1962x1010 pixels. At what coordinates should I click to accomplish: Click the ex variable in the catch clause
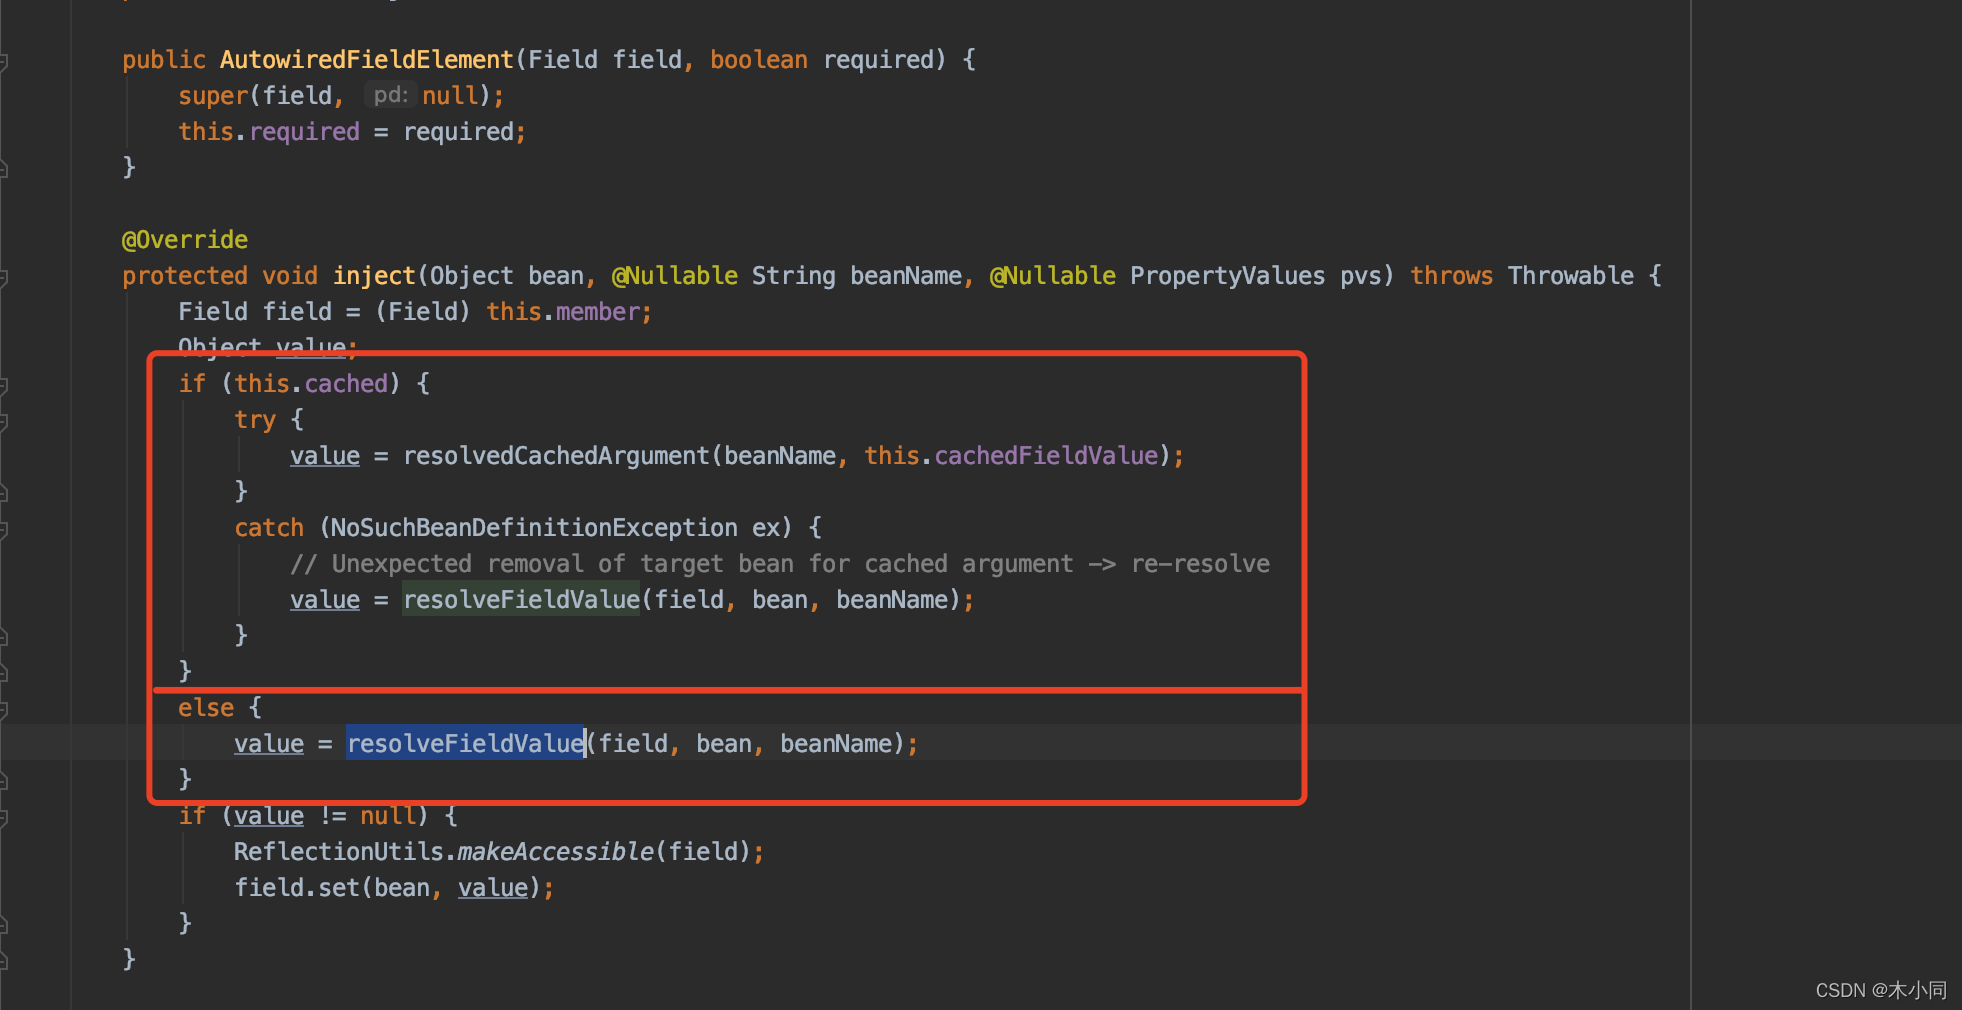(x=766, y=528)
